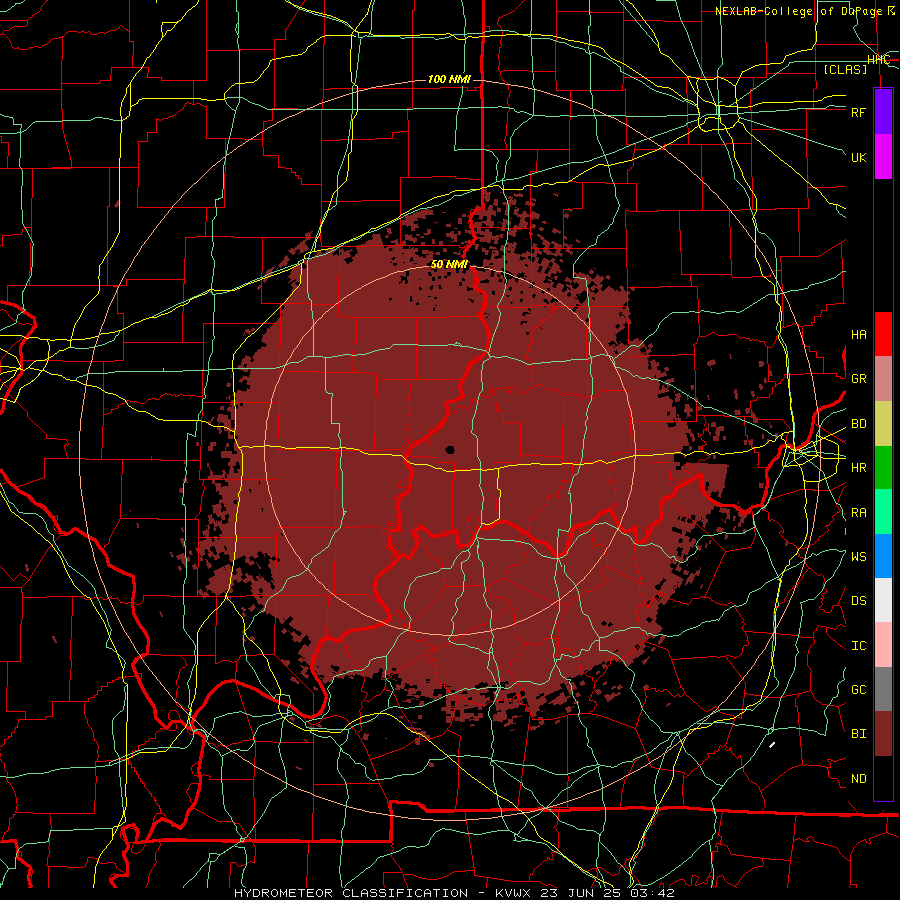Click the GC gray legend swatch
The image size is (900, 900).
(x=883, y=689)
